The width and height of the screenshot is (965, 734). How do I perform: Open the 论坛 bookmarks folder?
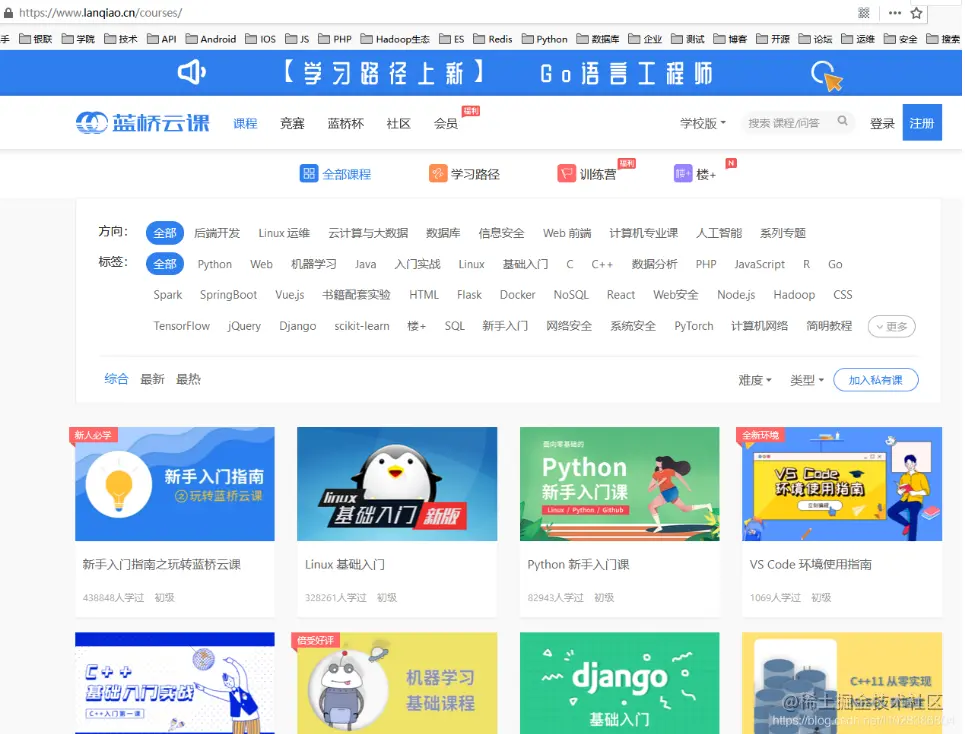point(815,39)
